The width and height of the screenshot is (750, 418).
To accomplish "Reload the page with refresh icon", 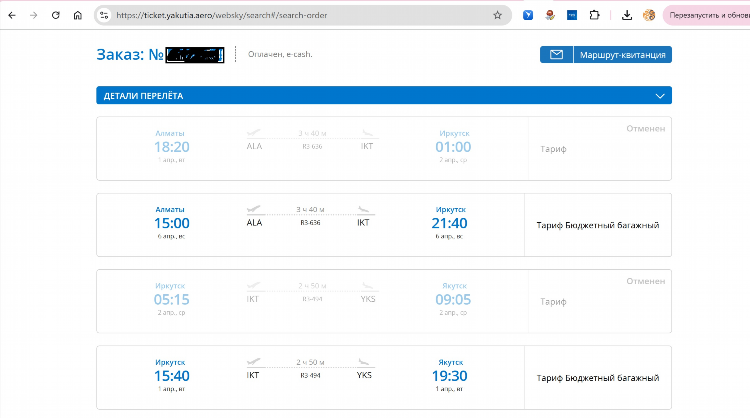I will [55, 15].
